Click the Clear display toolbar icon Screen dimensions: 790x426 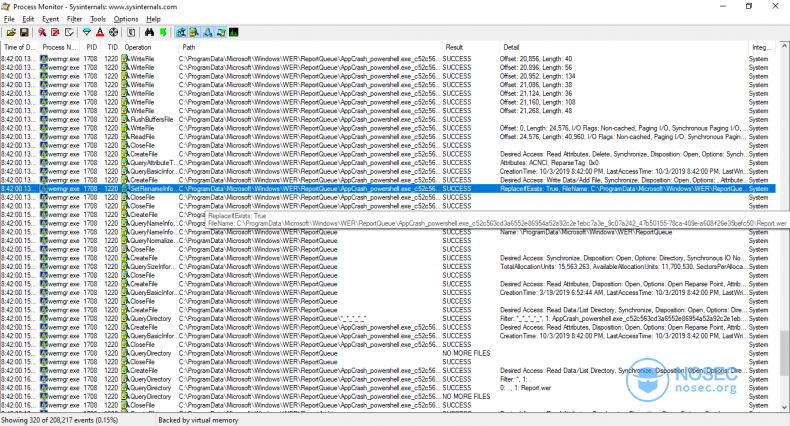click(69, 32)
